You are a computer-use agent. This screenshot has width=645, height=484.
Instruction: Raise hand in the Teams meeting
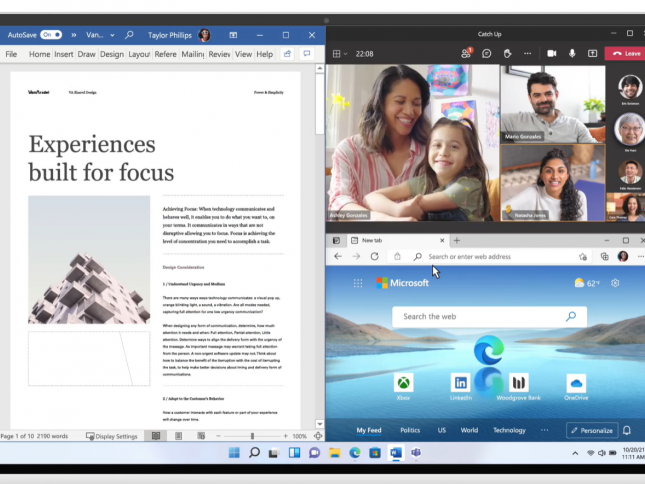point(508,53)
